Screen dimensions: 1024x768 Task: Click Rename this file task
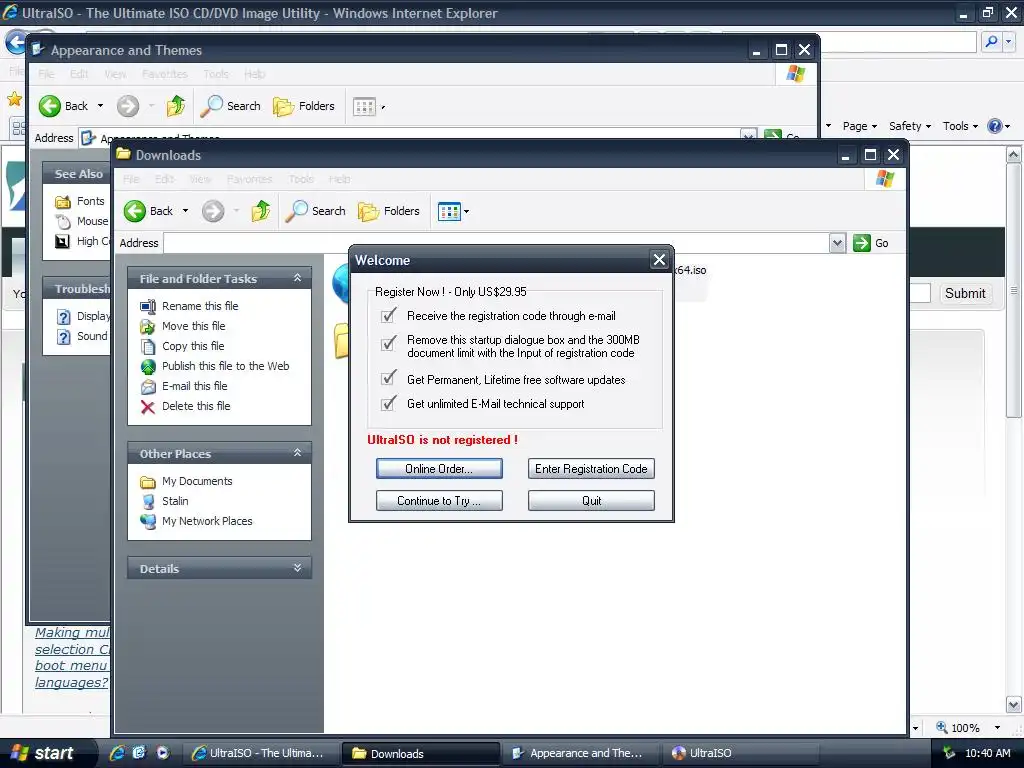[x=200, y=306]
